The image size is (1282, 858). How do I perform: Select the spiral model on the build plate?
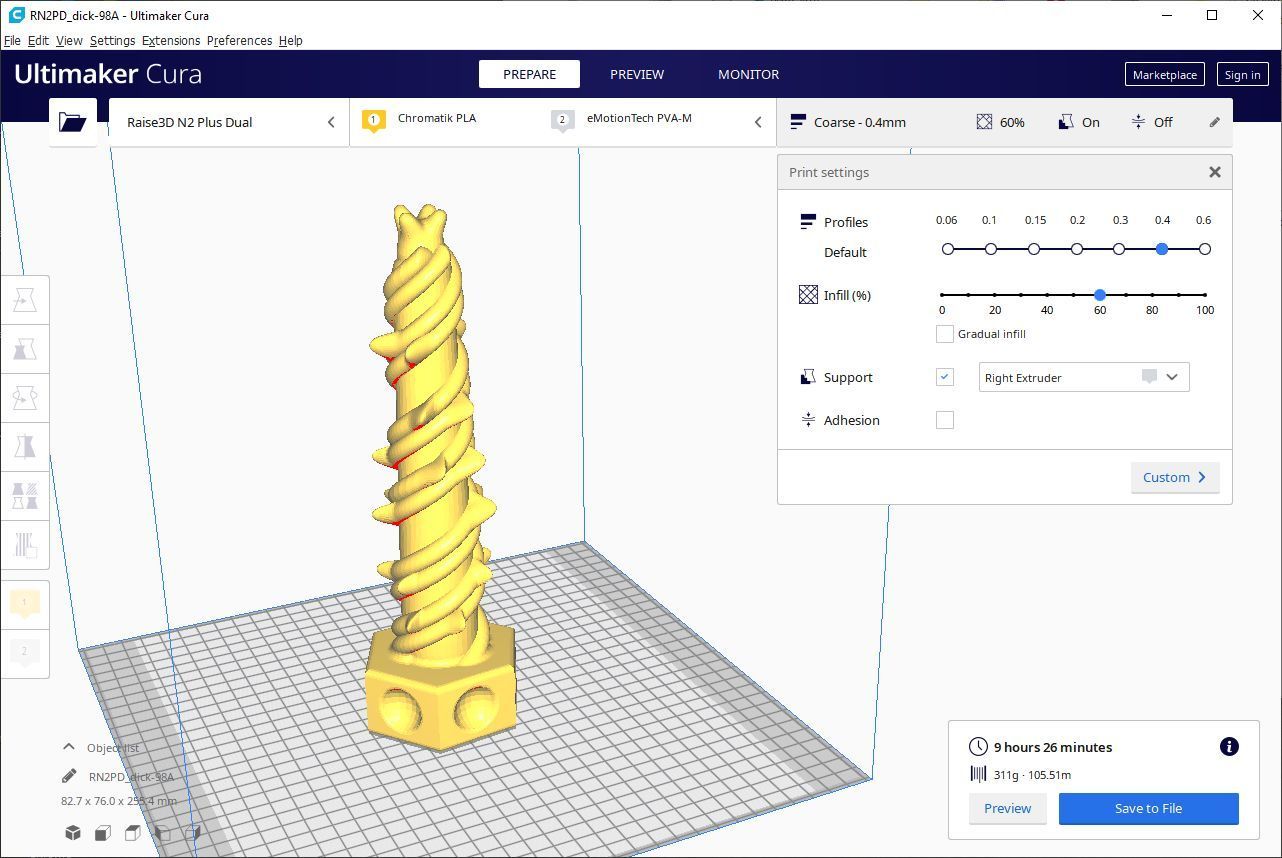pyautogui.click(x=436, y=480)
